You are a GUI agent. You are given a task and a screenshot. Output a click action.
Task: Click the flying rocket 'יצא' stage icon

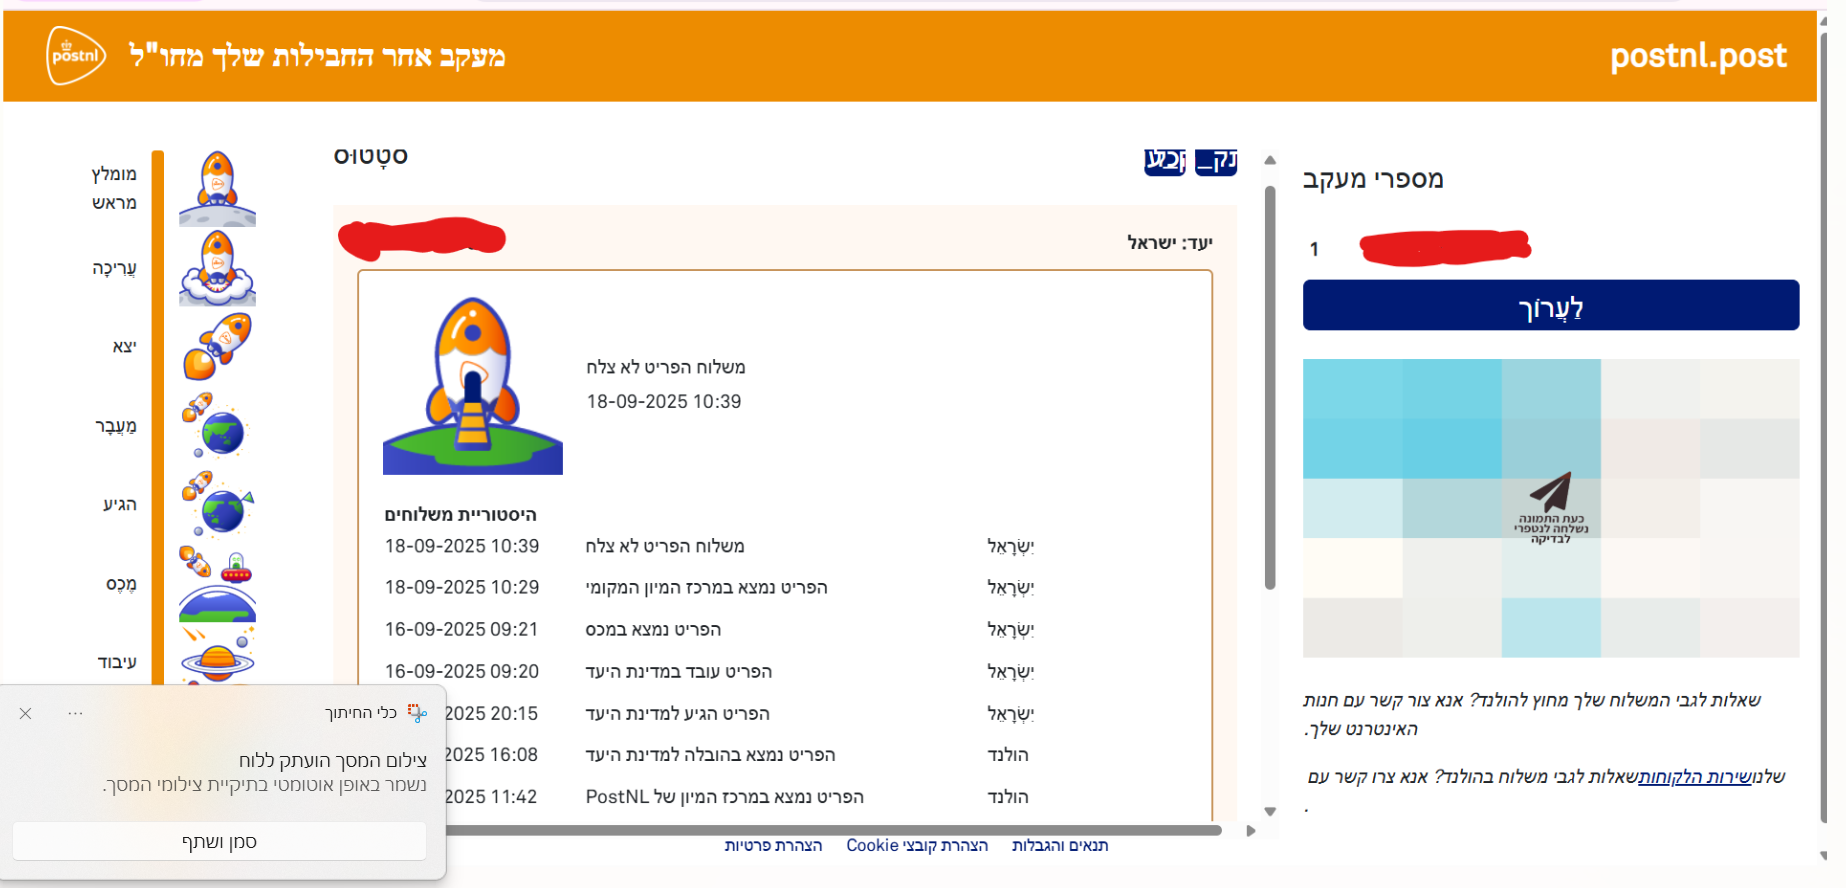pos(217,346)
